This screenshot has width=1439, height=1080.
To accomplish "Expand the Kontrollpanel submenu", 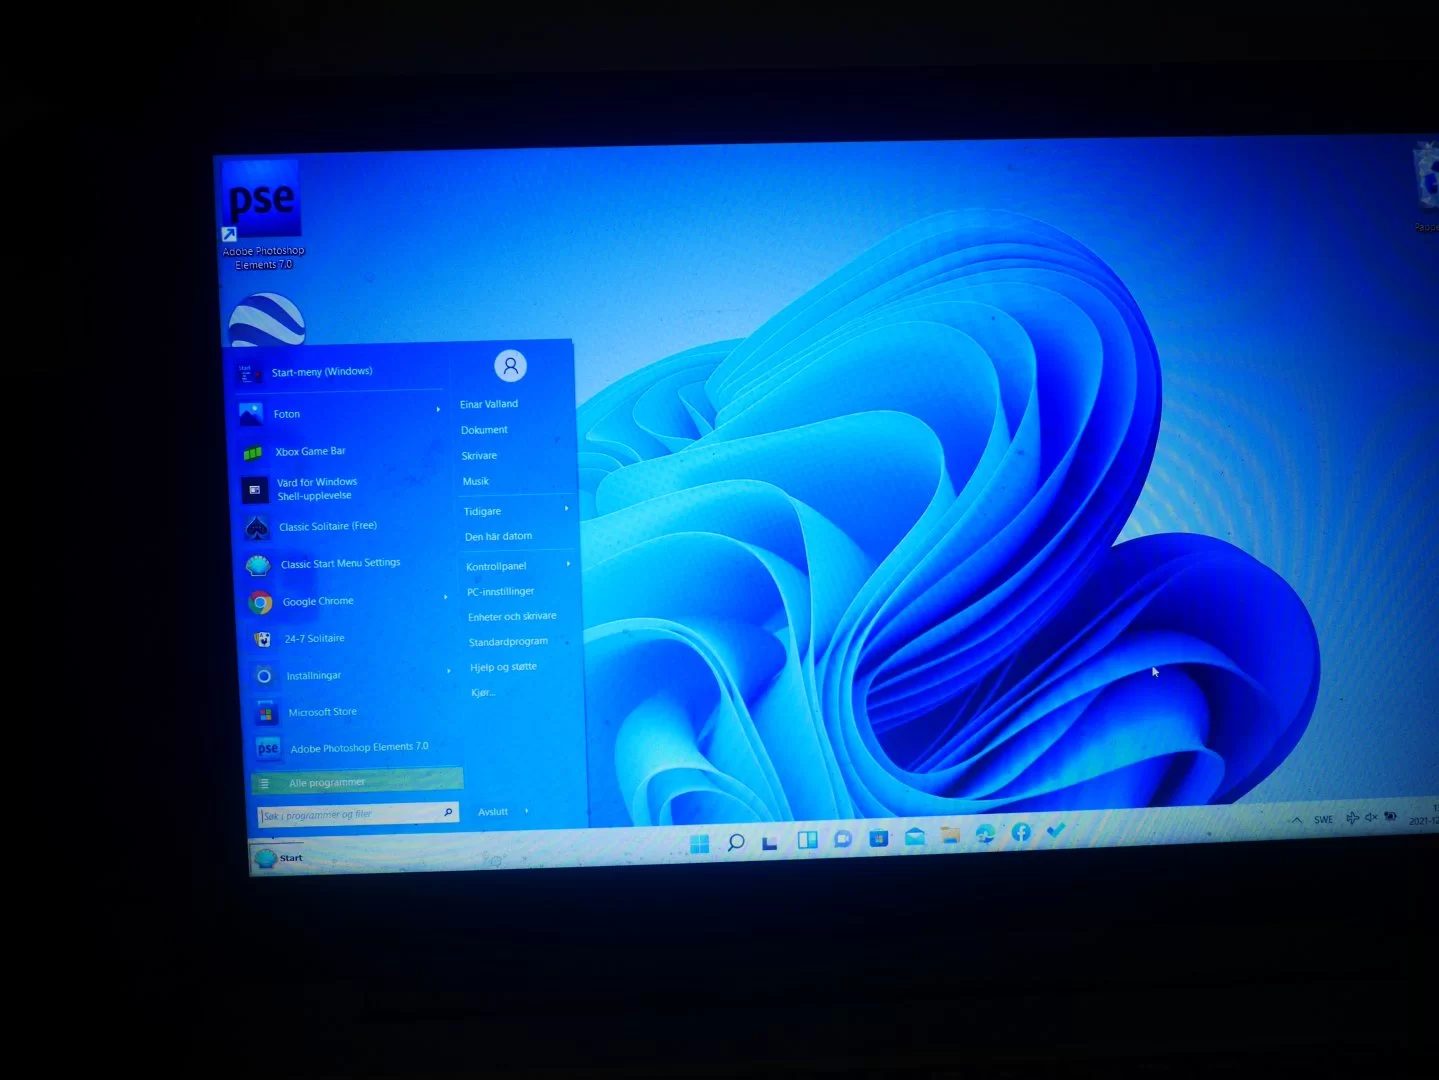I will point(568,564).
